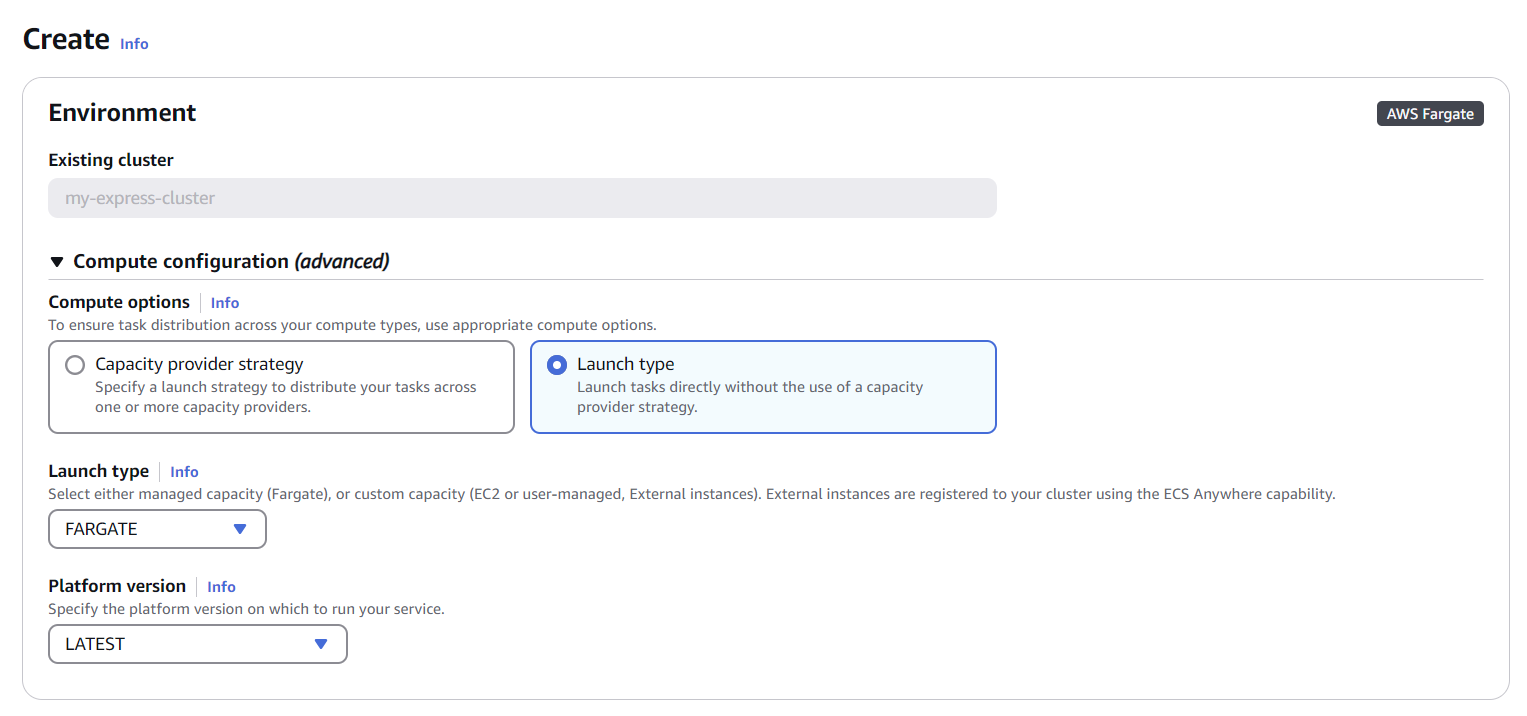Open the FARGATE launch type dropdown
The height and width of the screenshot is (716, 1527).
(x=157, y=529)
